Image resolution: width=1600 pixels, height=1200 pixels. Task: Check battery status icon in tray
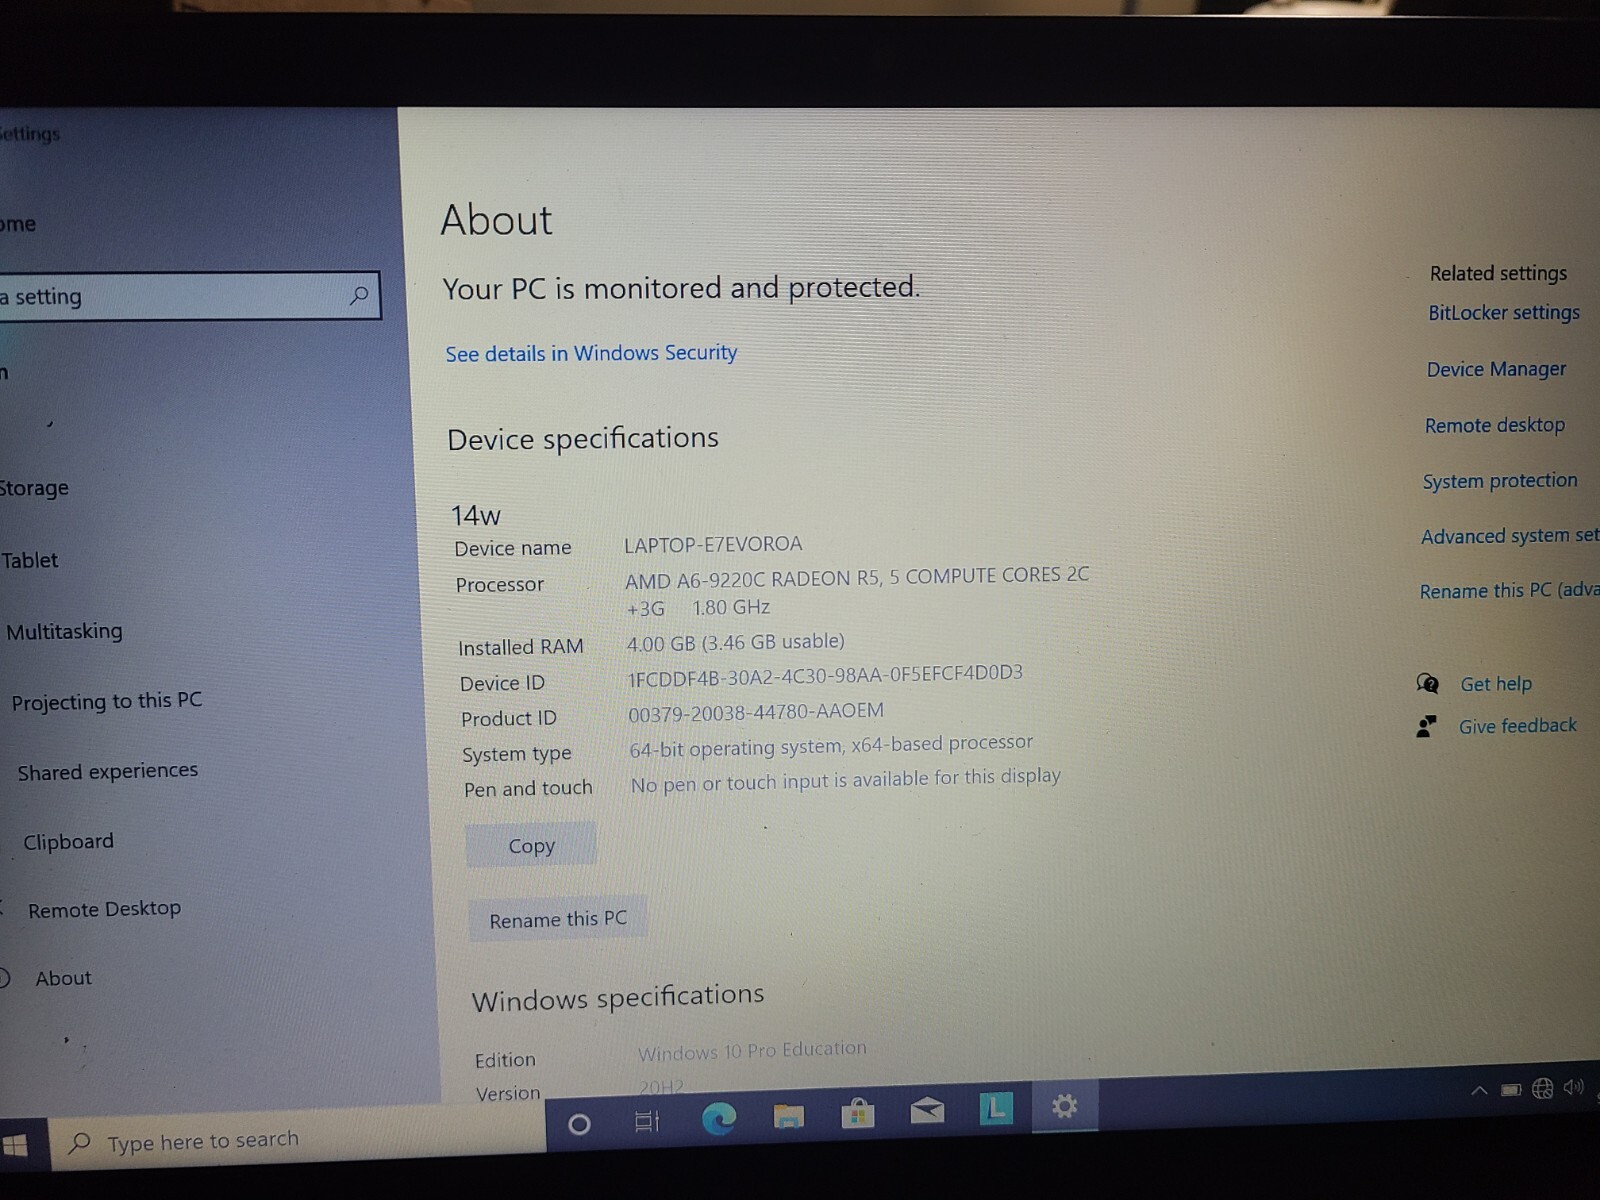click(x=1511, y=1090)
